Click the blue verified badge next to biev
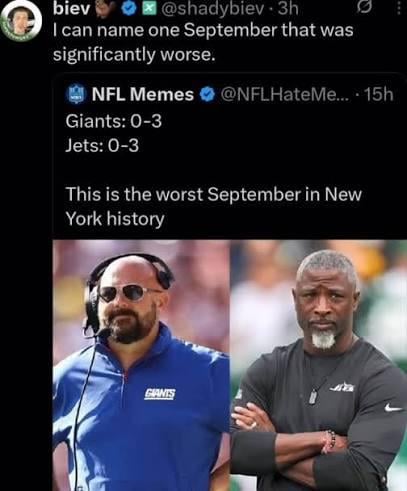 tap(127, 9)
